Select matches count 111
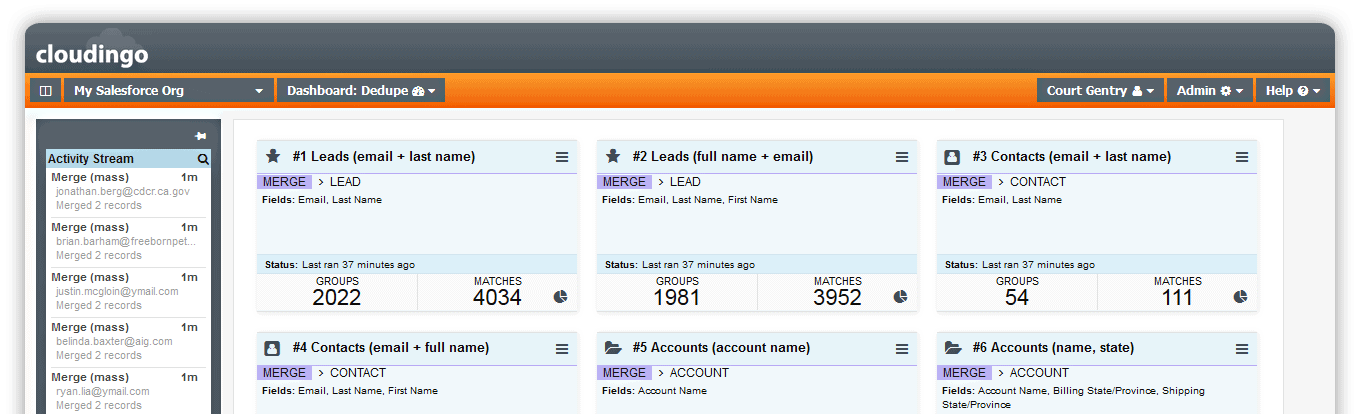 click(x=1177, y=298)
